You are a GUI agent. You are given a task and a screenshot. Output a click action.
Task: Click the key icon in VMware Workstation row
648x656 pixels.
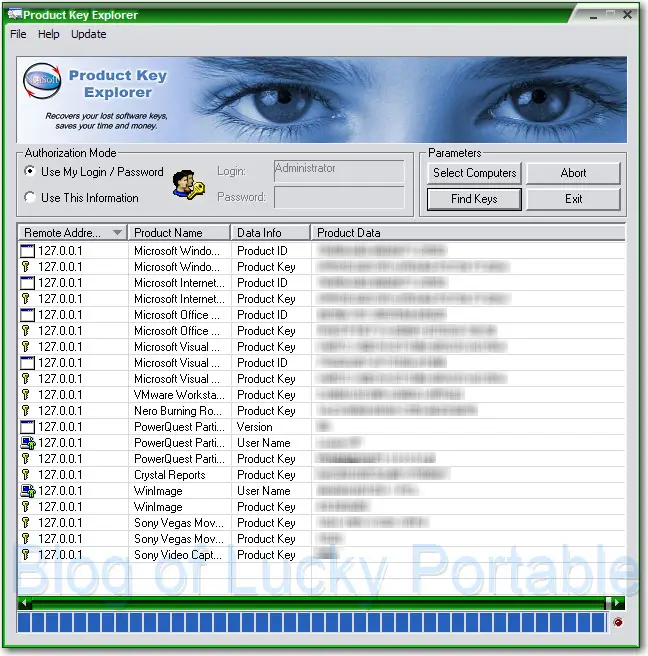(x=26, y=395)
